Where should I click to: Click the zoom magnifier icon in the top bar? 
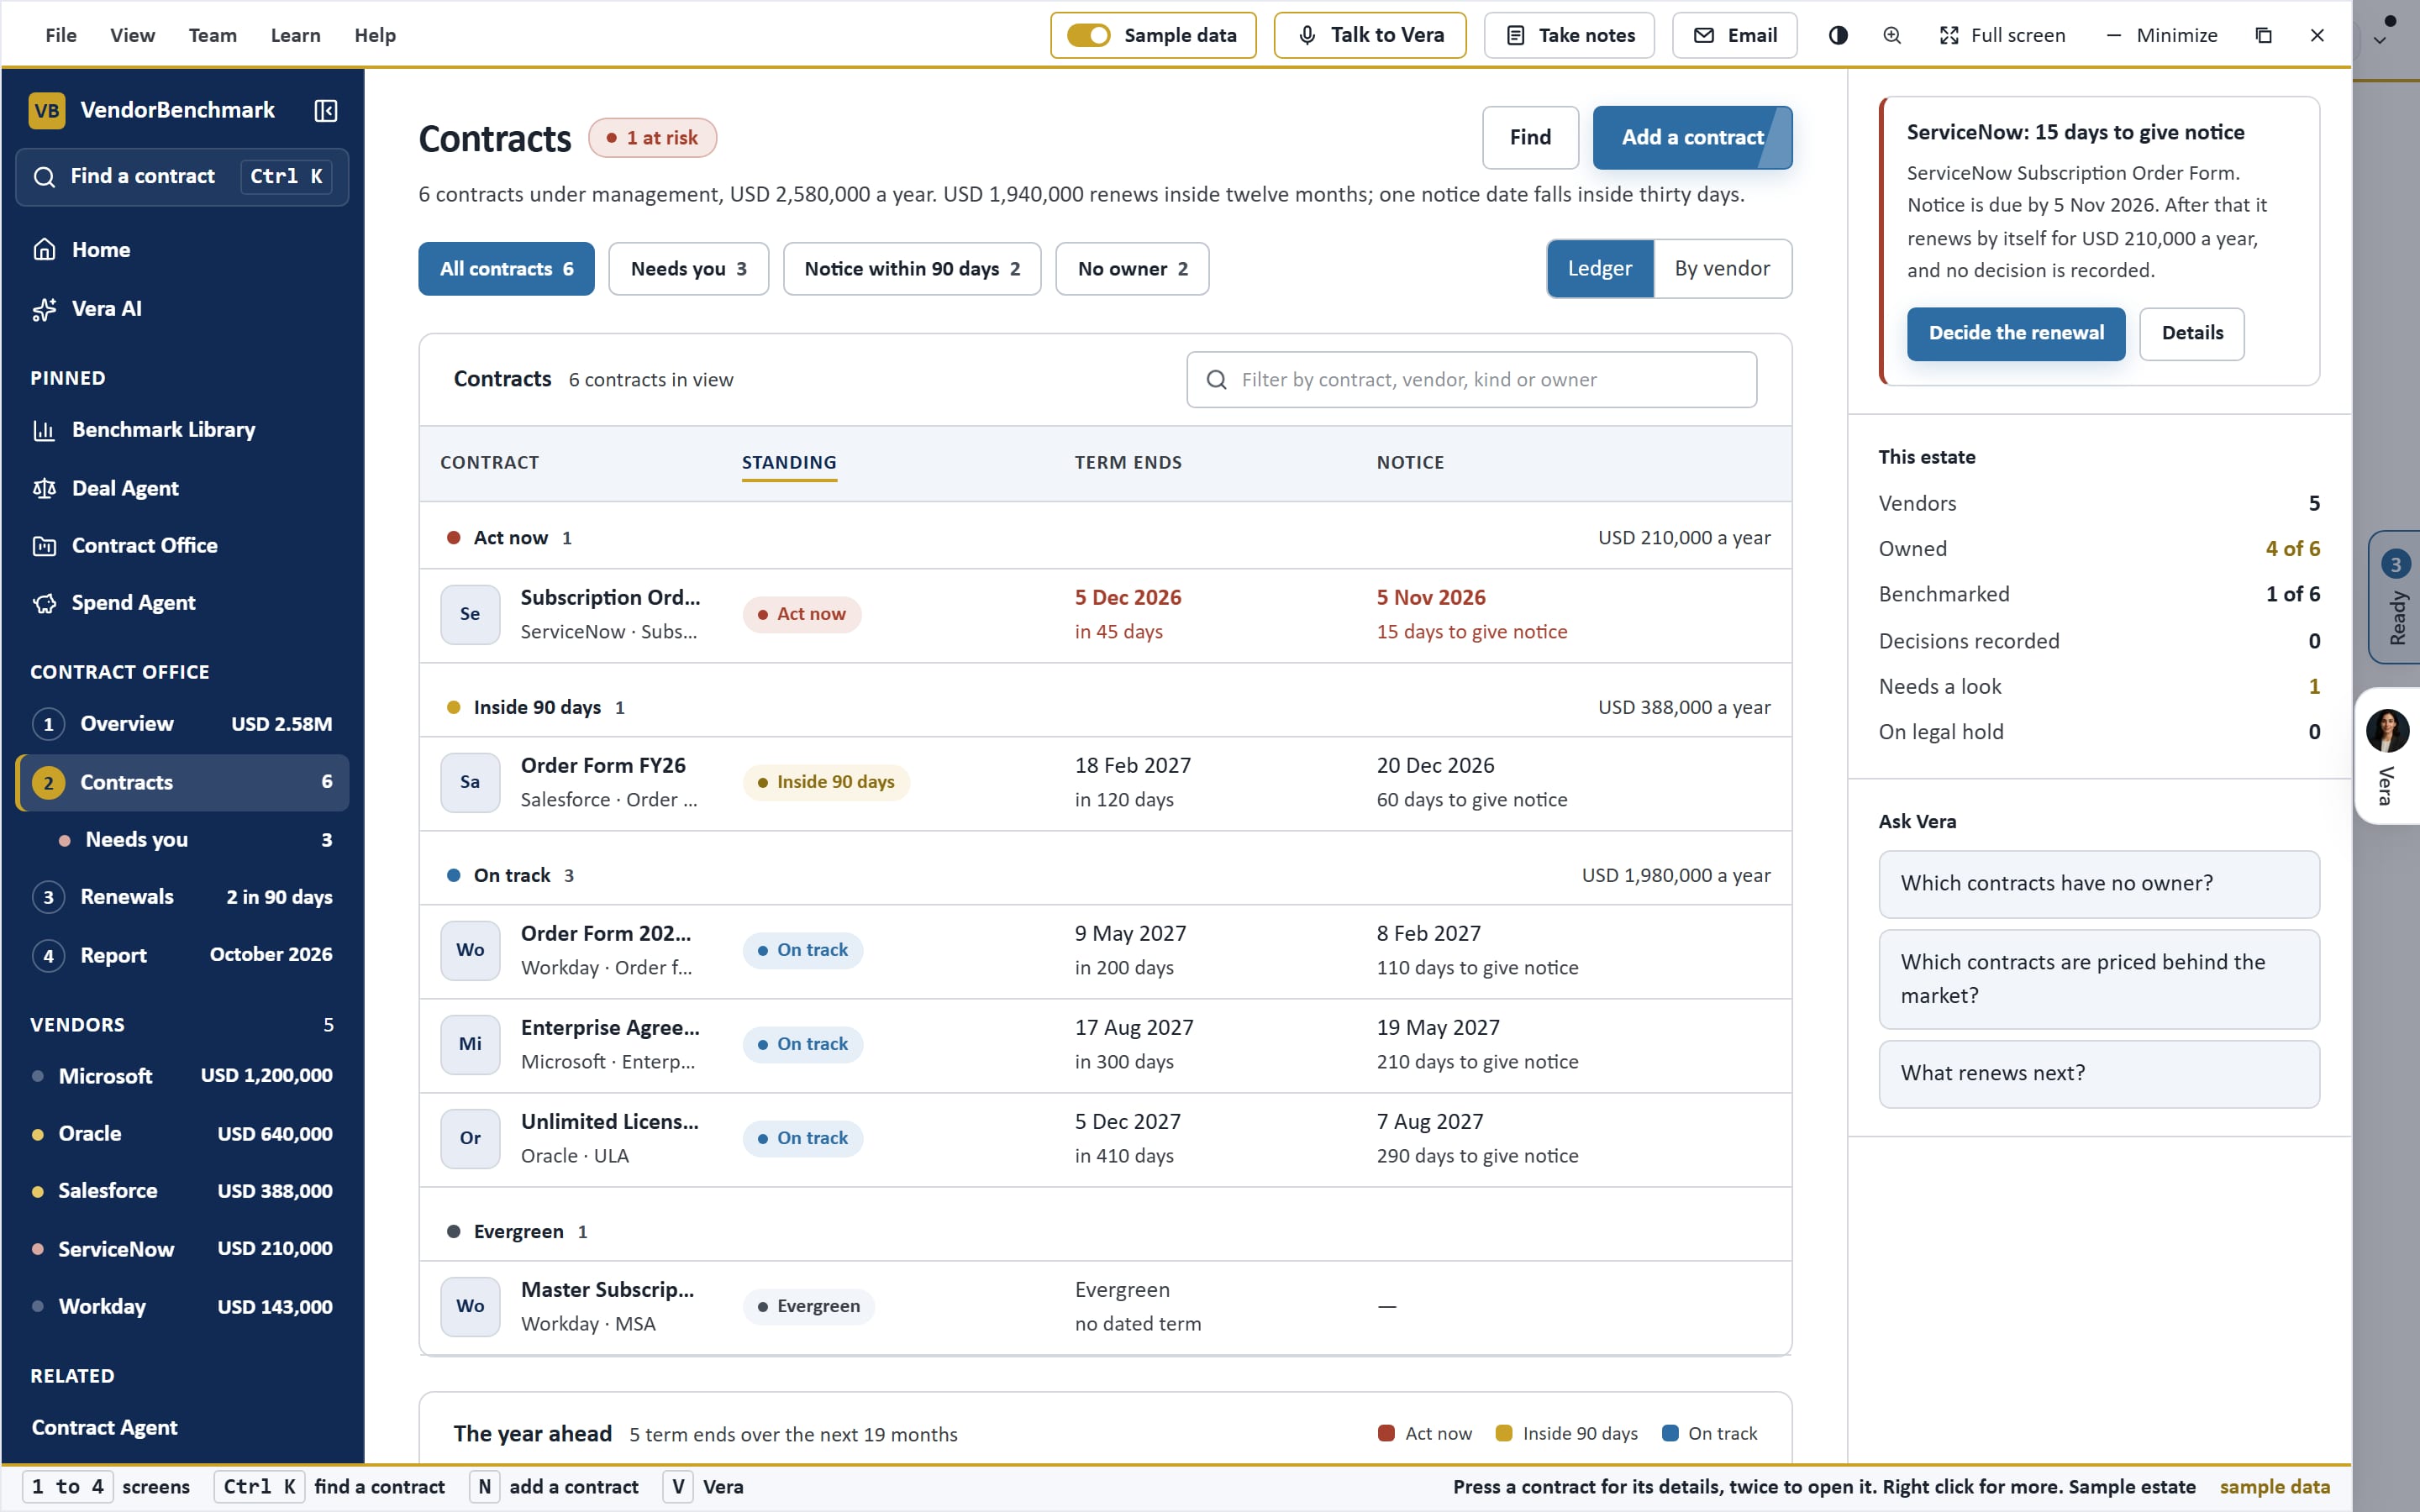(x=1892, y=35)
